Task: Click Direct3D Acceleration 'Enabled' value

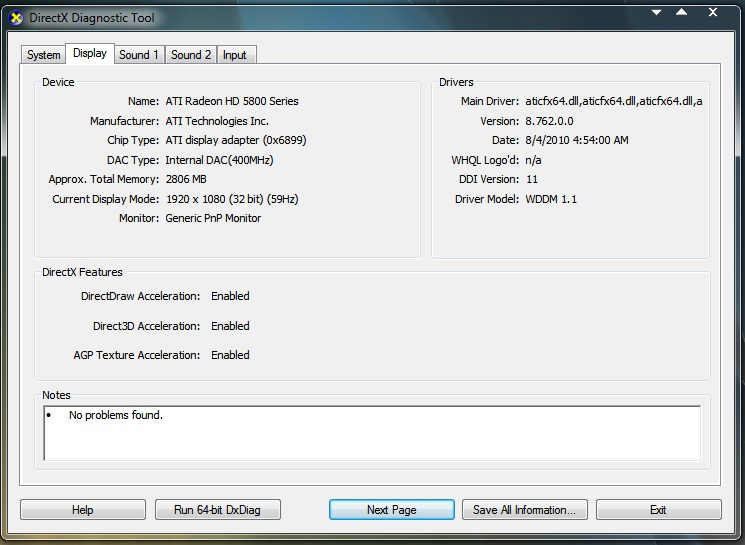Action: (x=230, y=326)
